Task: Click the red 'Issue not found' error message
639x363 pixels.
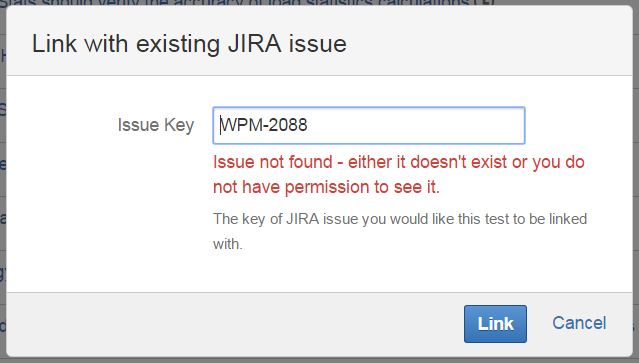Action: coord(399,174)
